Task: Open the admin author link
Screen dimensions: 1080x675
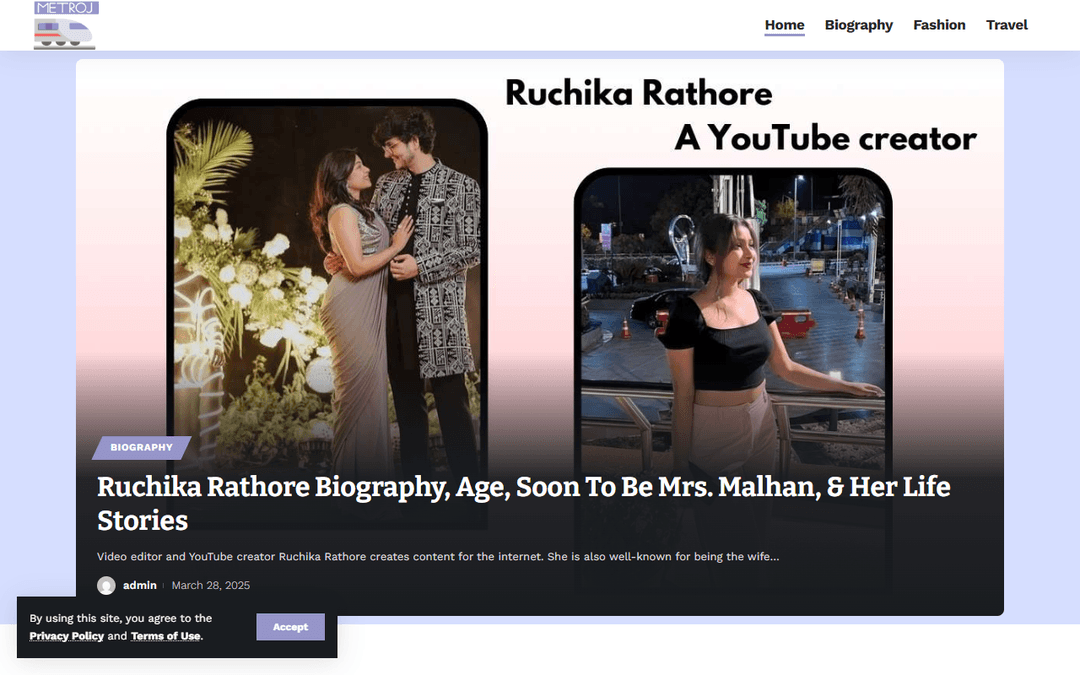Action: pos(140,585)
